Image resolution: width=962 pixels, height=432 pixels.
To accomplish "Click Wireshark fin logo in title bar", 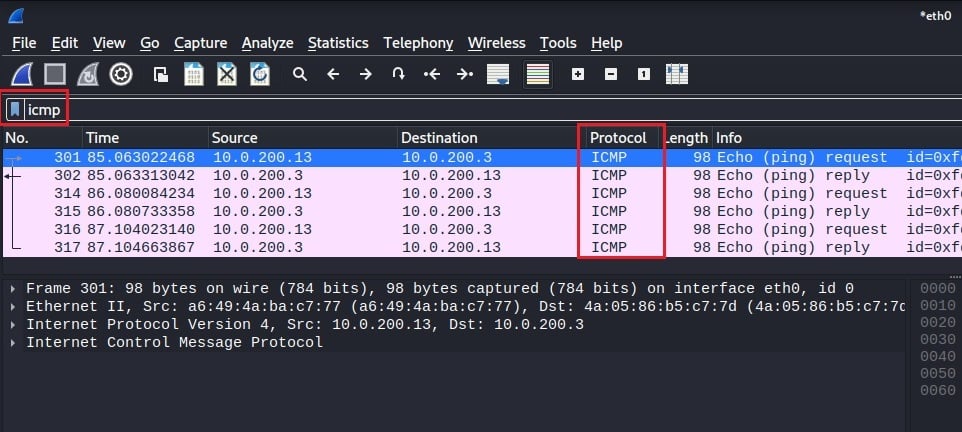I will pos(17,15).
